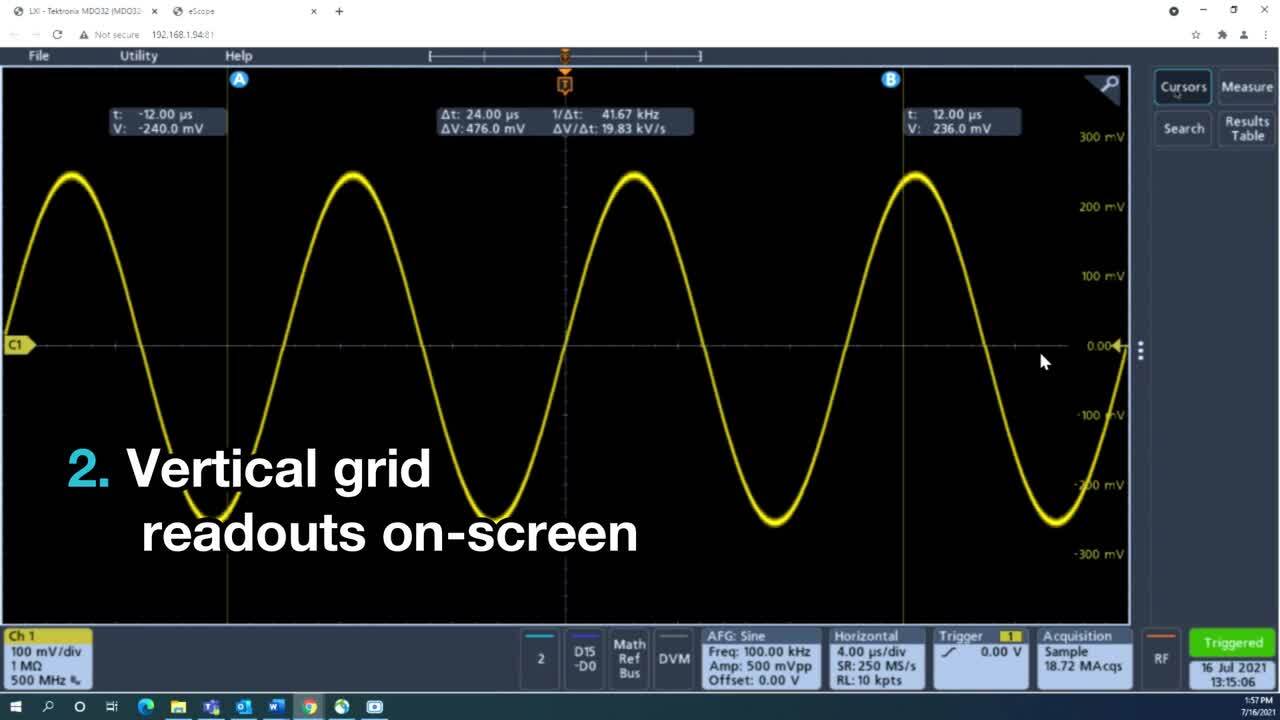The width and height of the screenshot is (1280, 720).
Task: Enable the RF channel
Action: click(1161, 658)
